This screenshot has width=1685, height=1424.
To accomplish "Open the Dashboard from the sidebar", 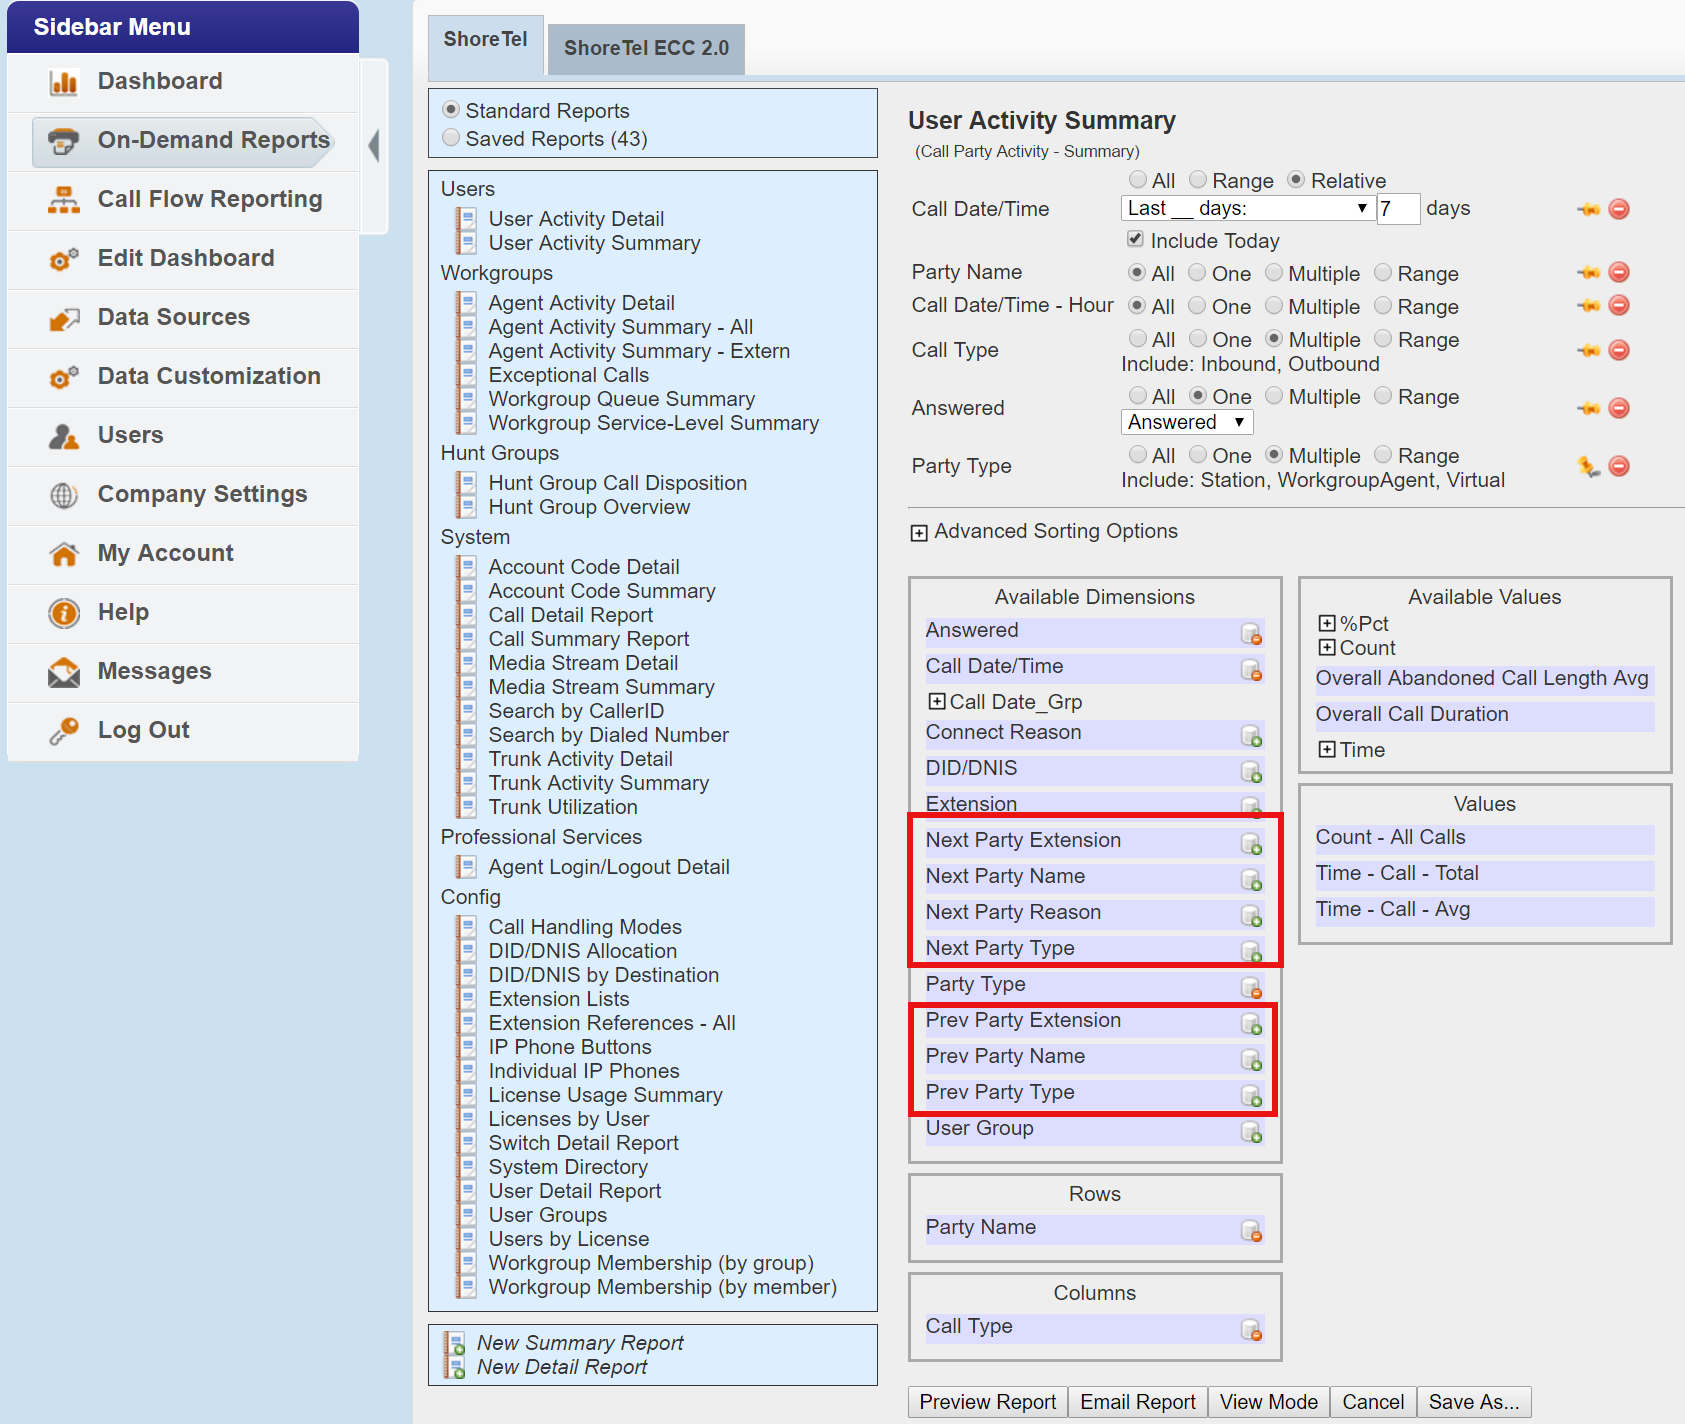I will [160, 80].
